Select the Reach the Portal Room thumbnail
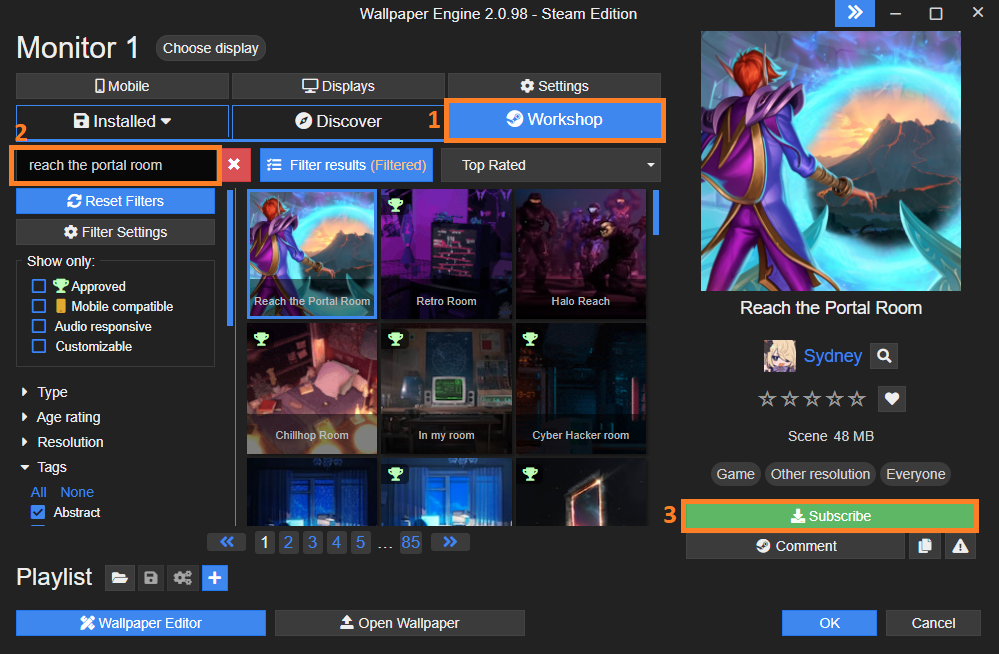The width and height of the screenshot is (999, 654). click(x=312, y=254)
